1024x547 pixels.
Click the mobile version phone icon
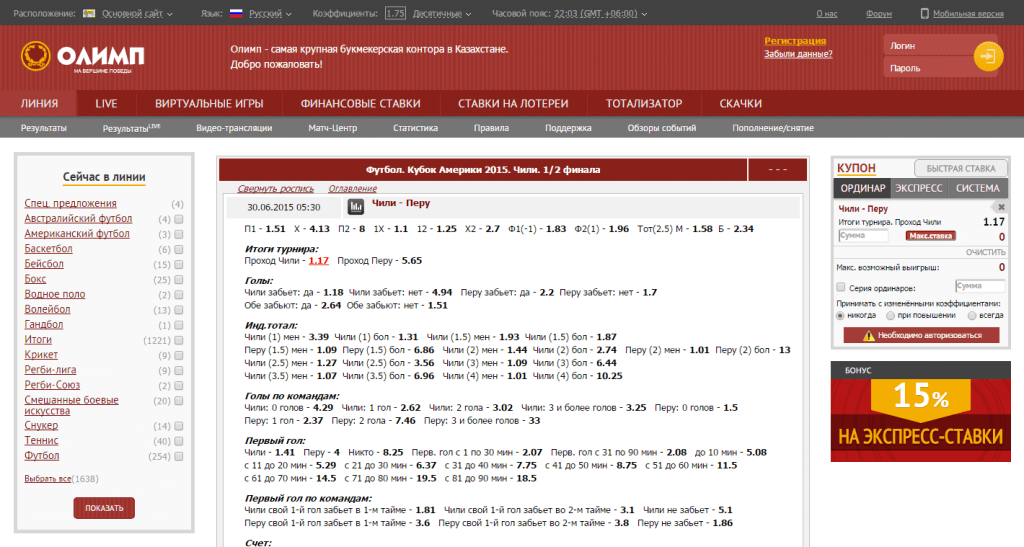(924, 13)
